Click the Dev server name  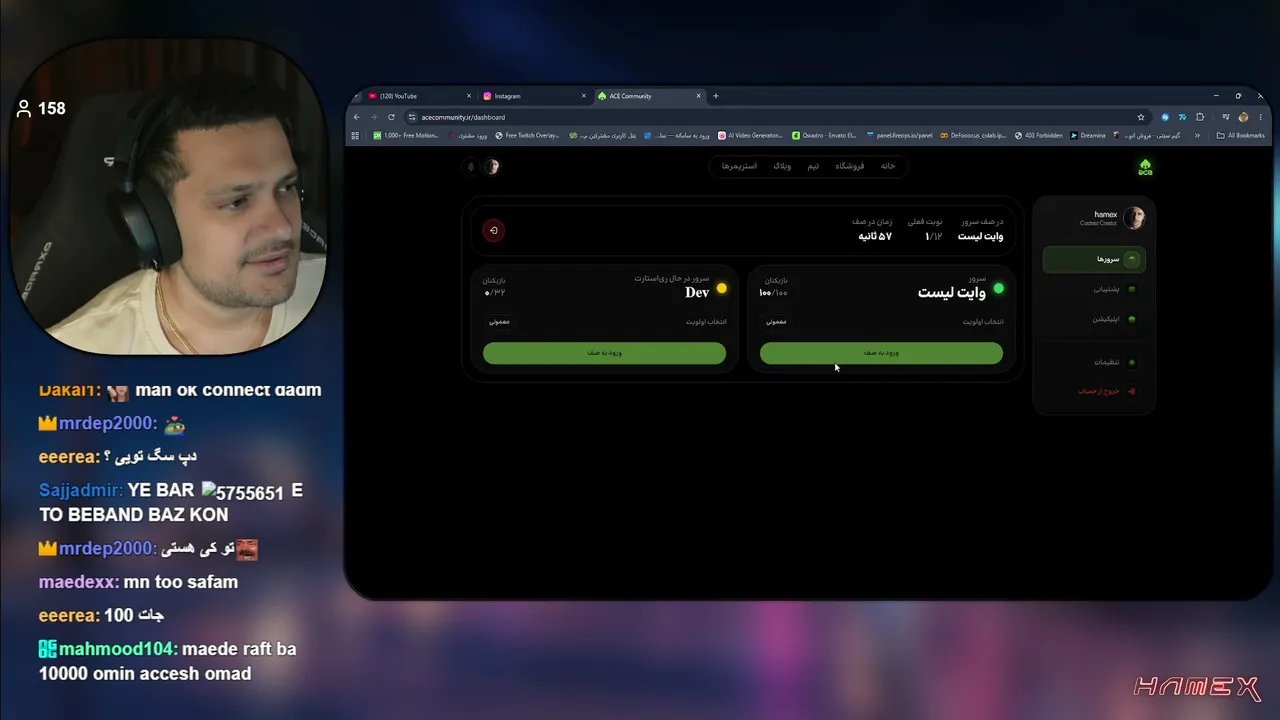(x=697, y=293)
